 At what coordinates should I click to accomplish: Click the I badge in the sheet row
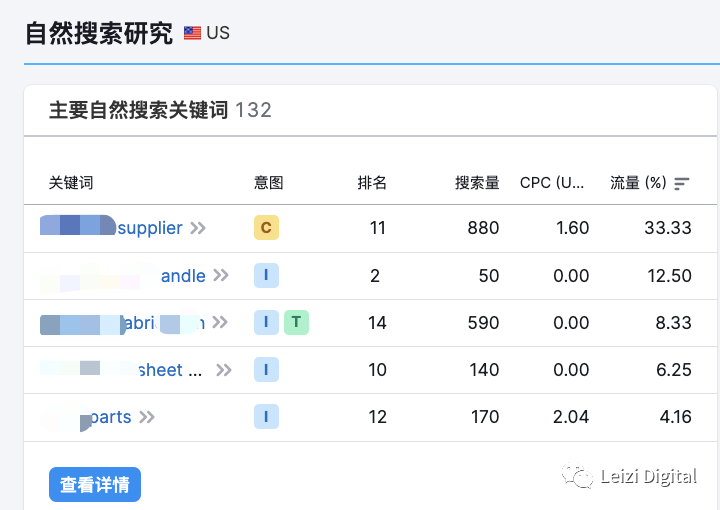coord(266,370)
